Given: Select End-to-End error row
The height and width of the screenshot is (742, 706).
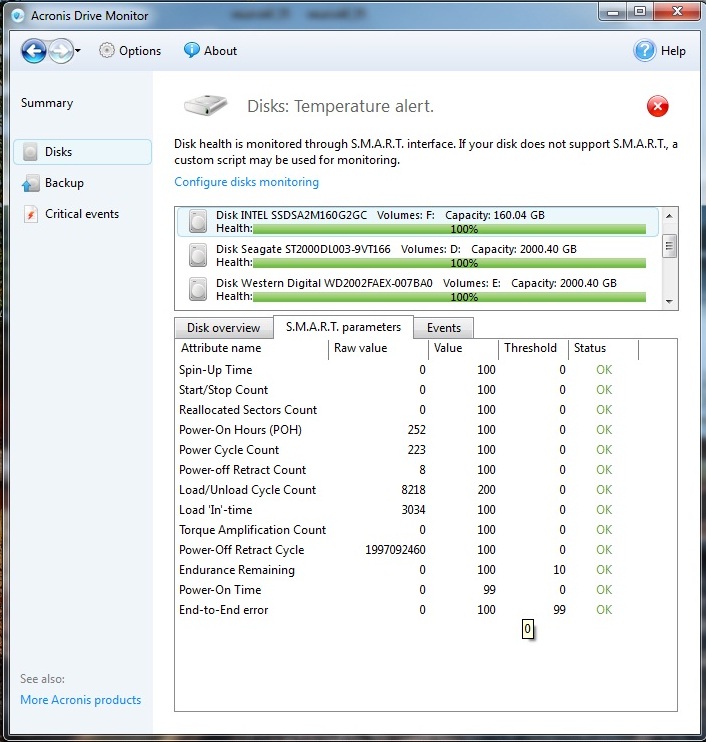Looking at the screenshot, I should (x=408, y=610).
